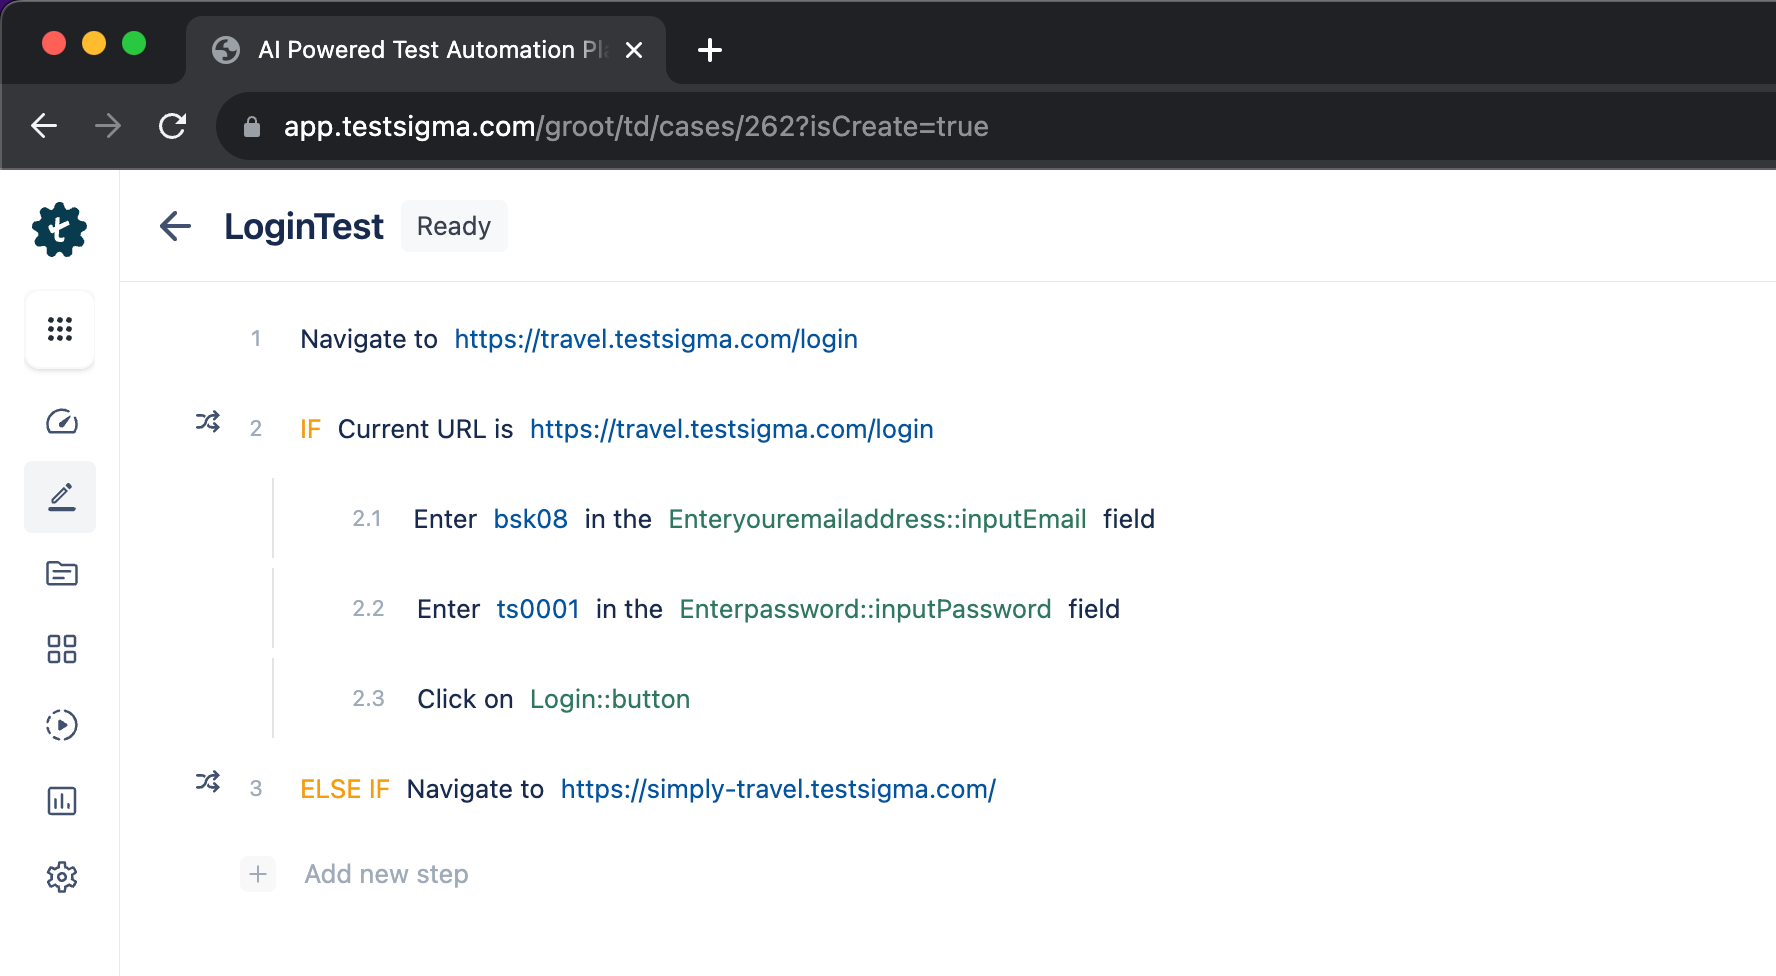
Task: Click the address bar URL
Action: pos(636,126)
